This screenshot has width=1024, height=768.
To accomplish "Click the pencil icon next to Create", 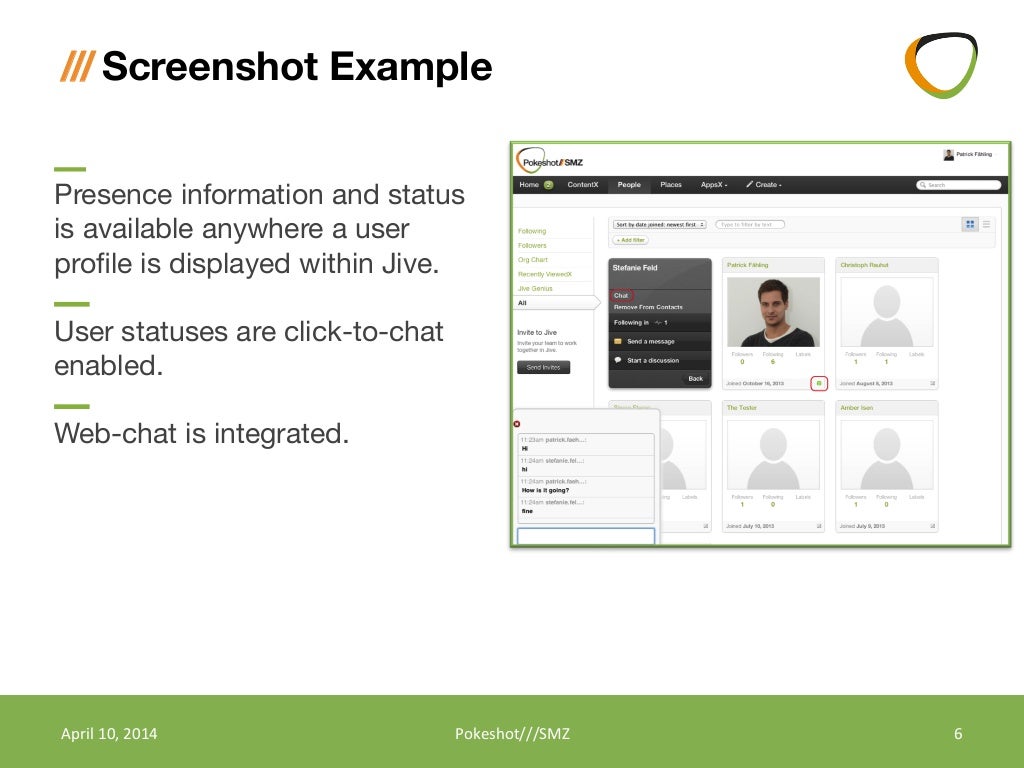I will 749,185.
